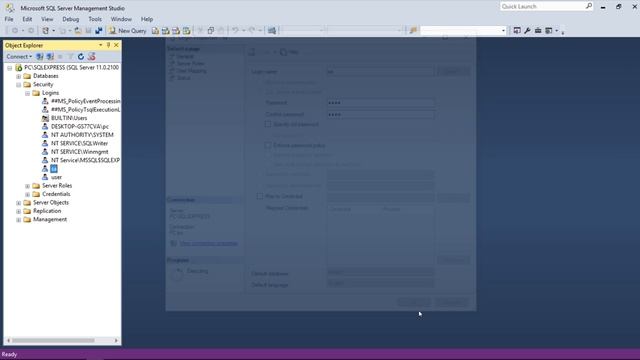640x360 pixels.
Task: Select NT Service\MSSQL$SQLEXPRESS login
Action: point(85,160)
